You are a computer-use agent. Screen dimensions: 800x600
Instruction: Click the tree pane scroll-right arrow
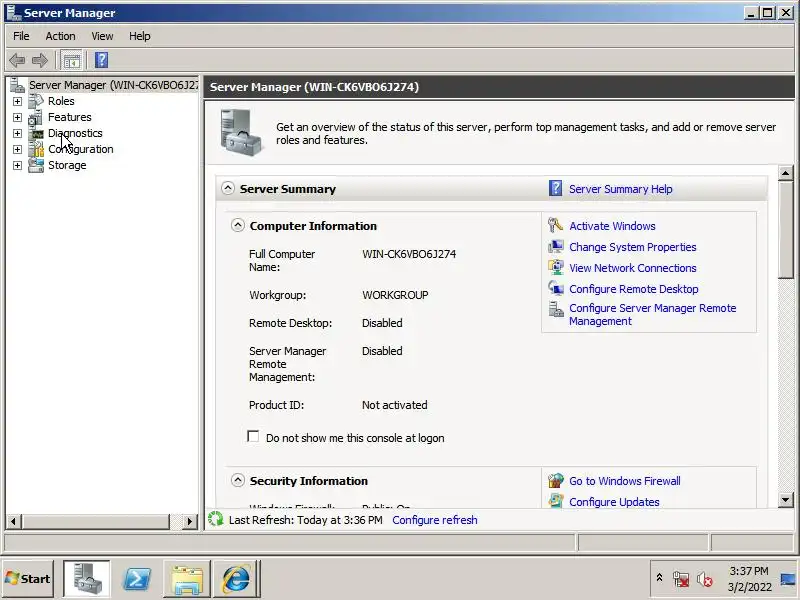pos(190,521)
